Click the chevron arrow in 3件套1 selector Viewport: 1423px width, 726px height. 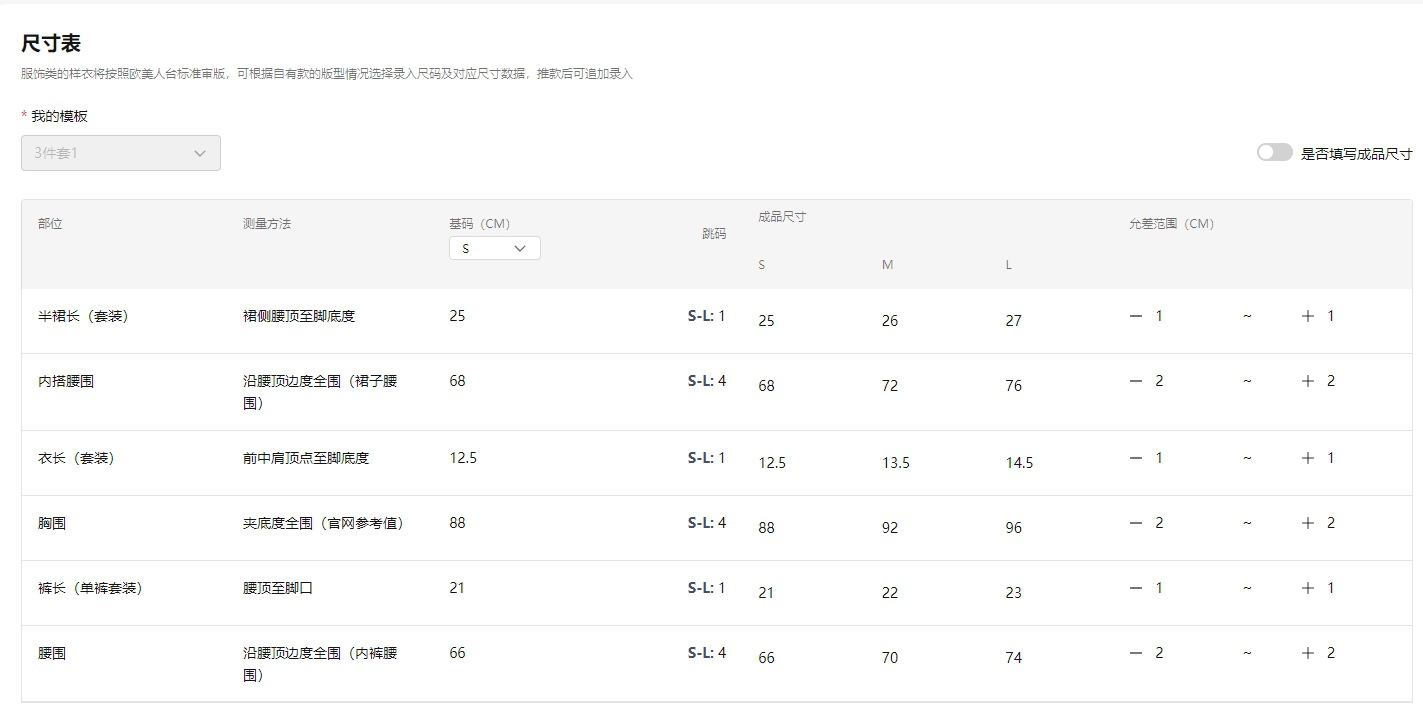pos(200,153)
